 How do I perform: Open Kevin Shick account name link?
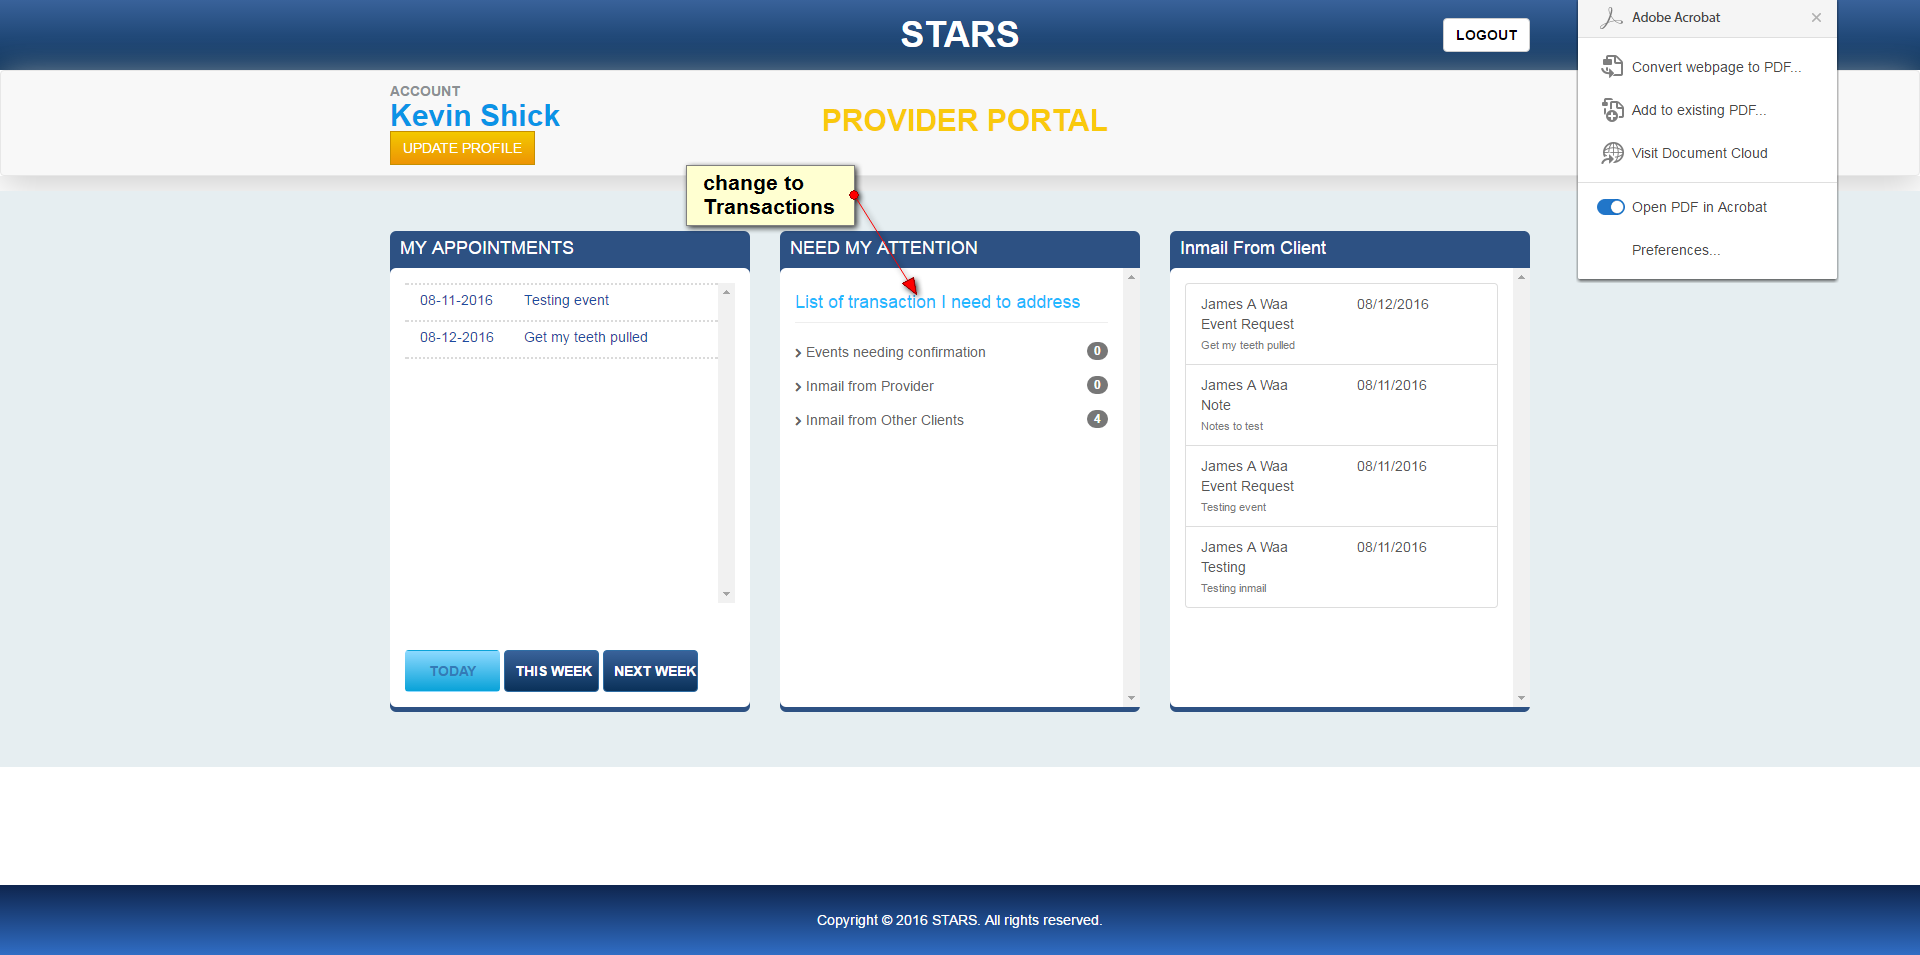[x=475, y=116]
